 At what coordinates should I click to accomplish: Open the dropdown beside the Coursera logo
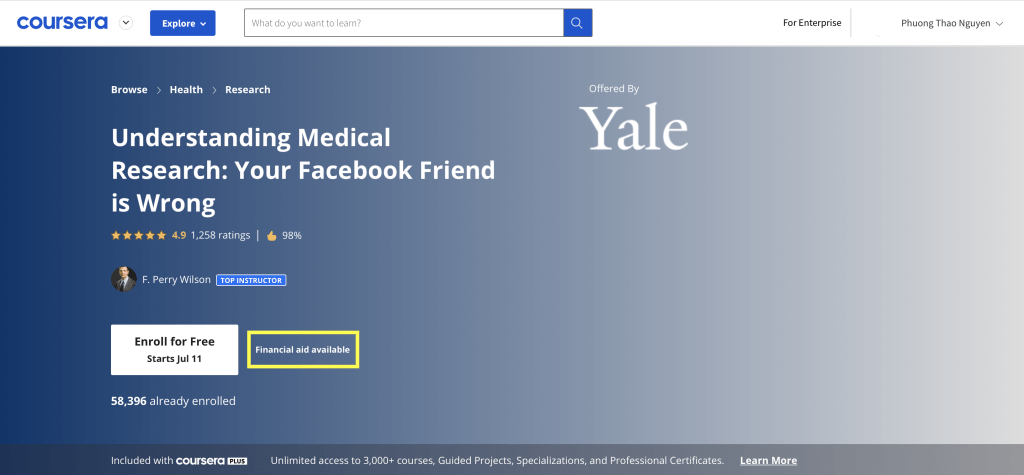click(125, 22)
